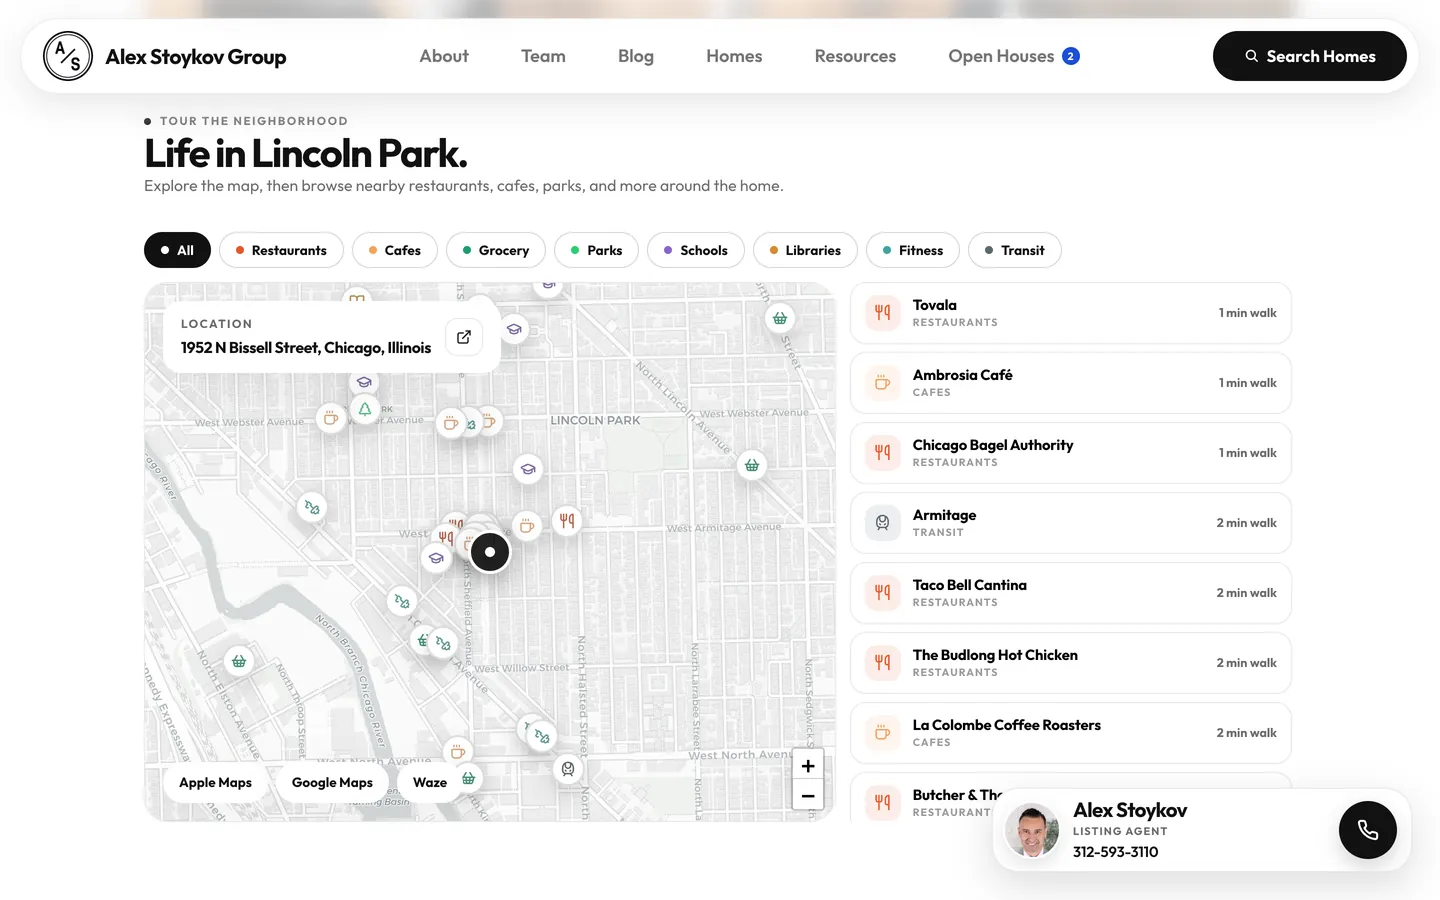This screenshot has width=1440, height=900.
Task: Open the location address in external link
Action: click(464, 337)
